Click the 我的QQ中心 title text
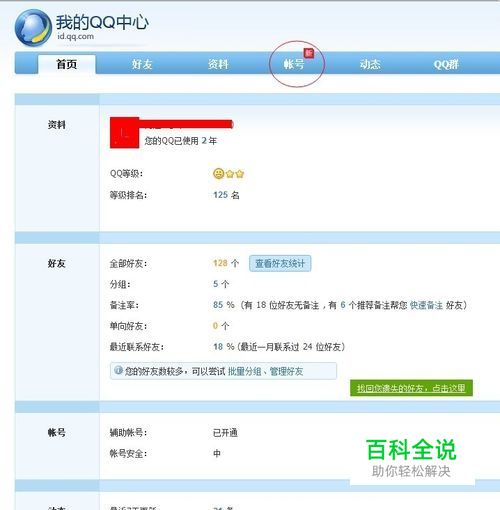 click(x=102, y=23)
